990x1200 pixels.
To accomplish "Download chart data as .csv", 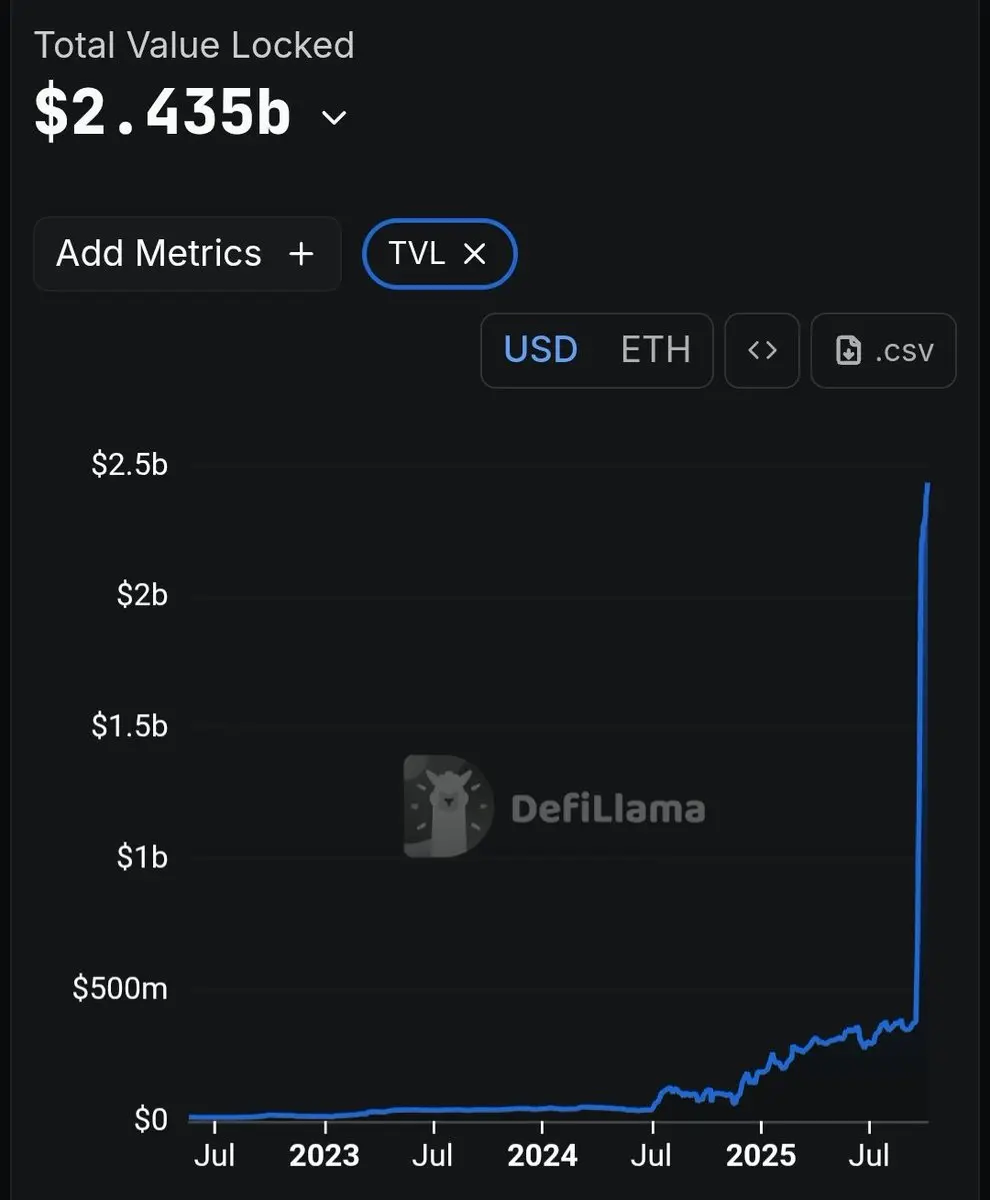I will coord(883,350).
